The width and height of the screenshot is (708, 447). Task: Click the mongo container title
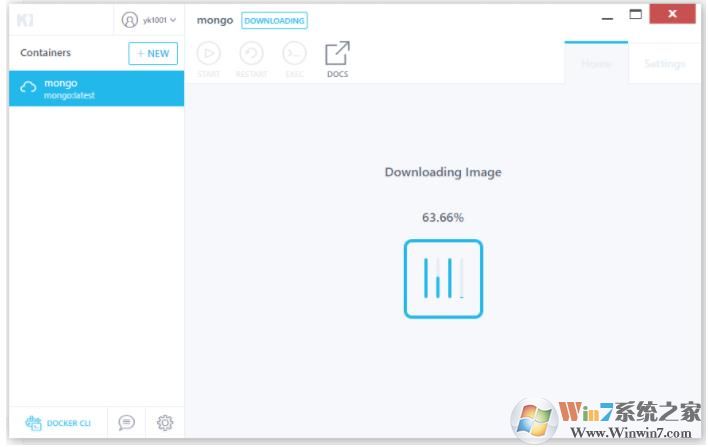pyautogui.click(x=215, y=21)
